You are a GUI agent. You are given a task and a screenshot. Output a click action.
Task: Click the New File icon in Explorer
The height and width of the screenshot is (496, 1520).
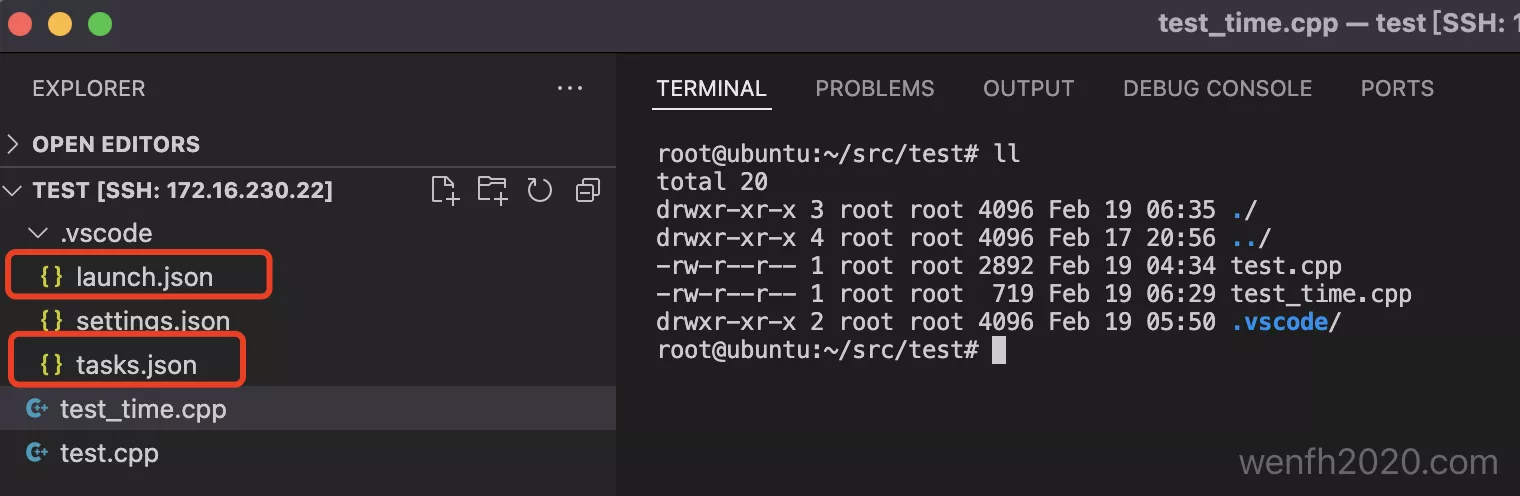[x=444, y=190]
